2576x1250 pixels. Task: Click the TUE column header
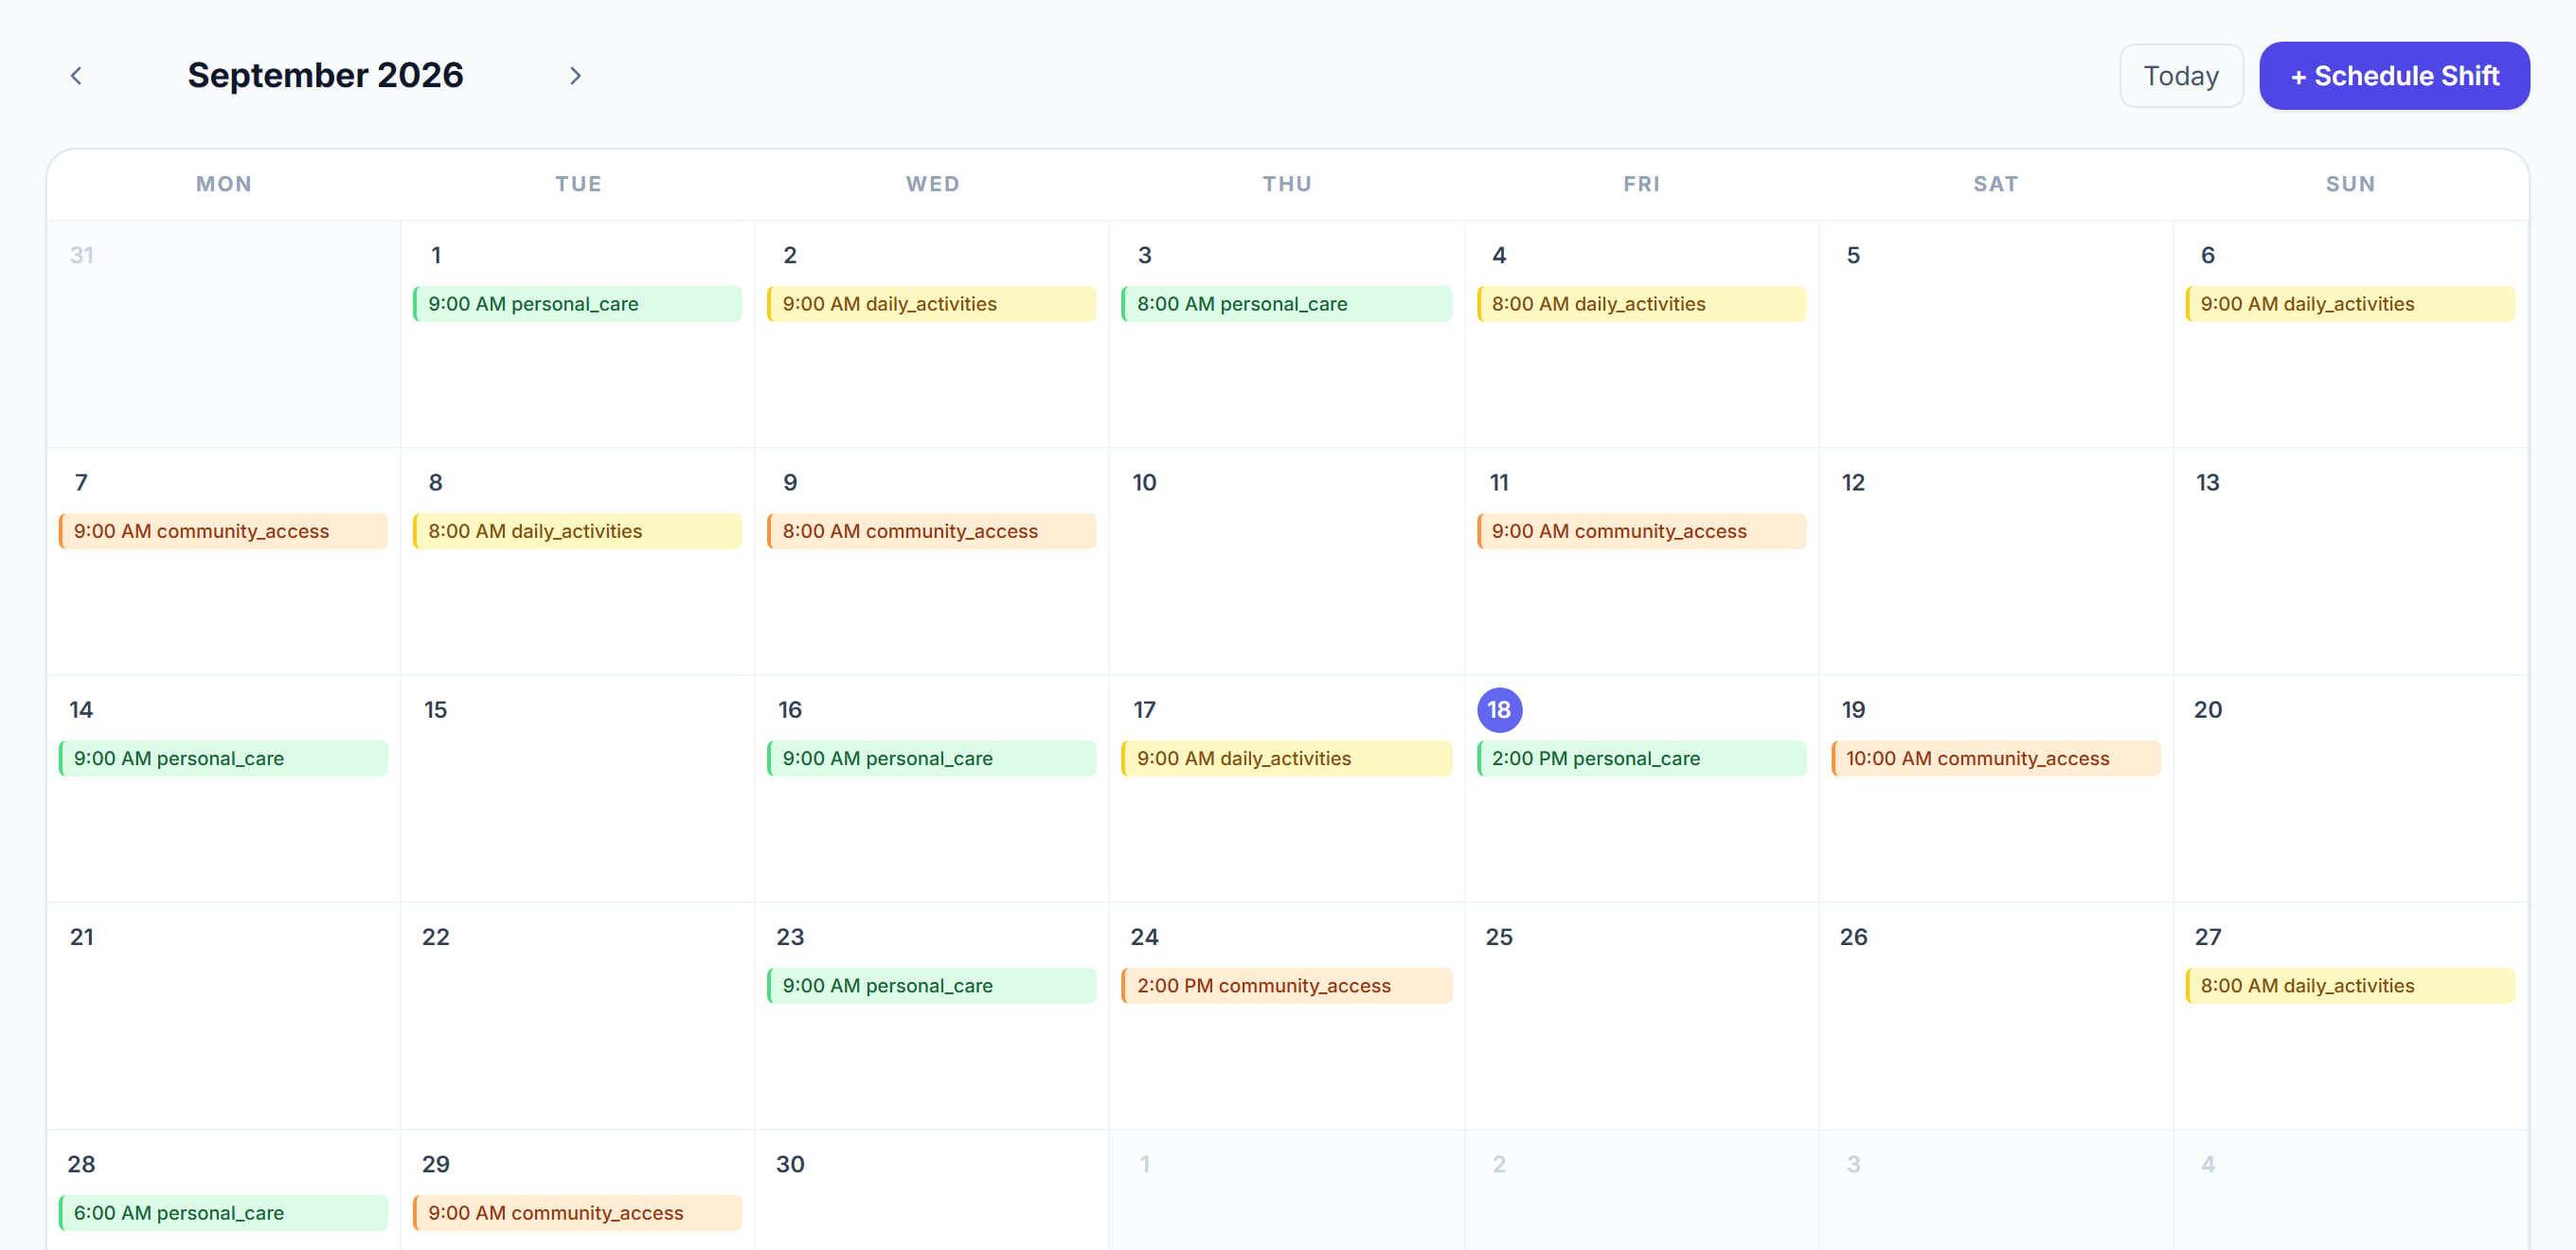(578, 184)
